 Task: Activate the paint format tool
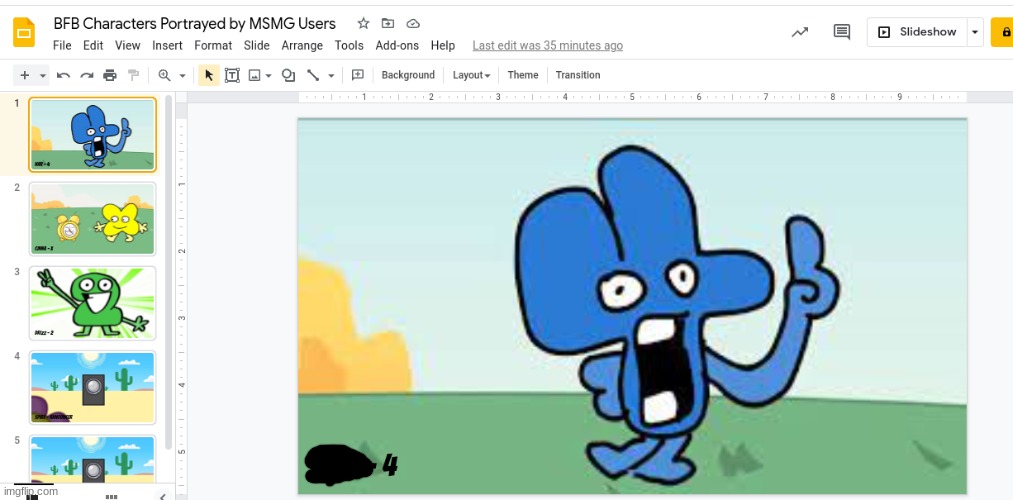(133, 76)
